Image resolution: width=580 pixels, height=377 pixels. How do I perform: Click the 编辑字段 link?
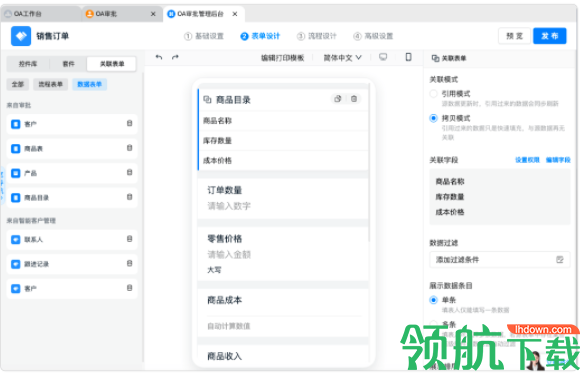tap(558, 160)
